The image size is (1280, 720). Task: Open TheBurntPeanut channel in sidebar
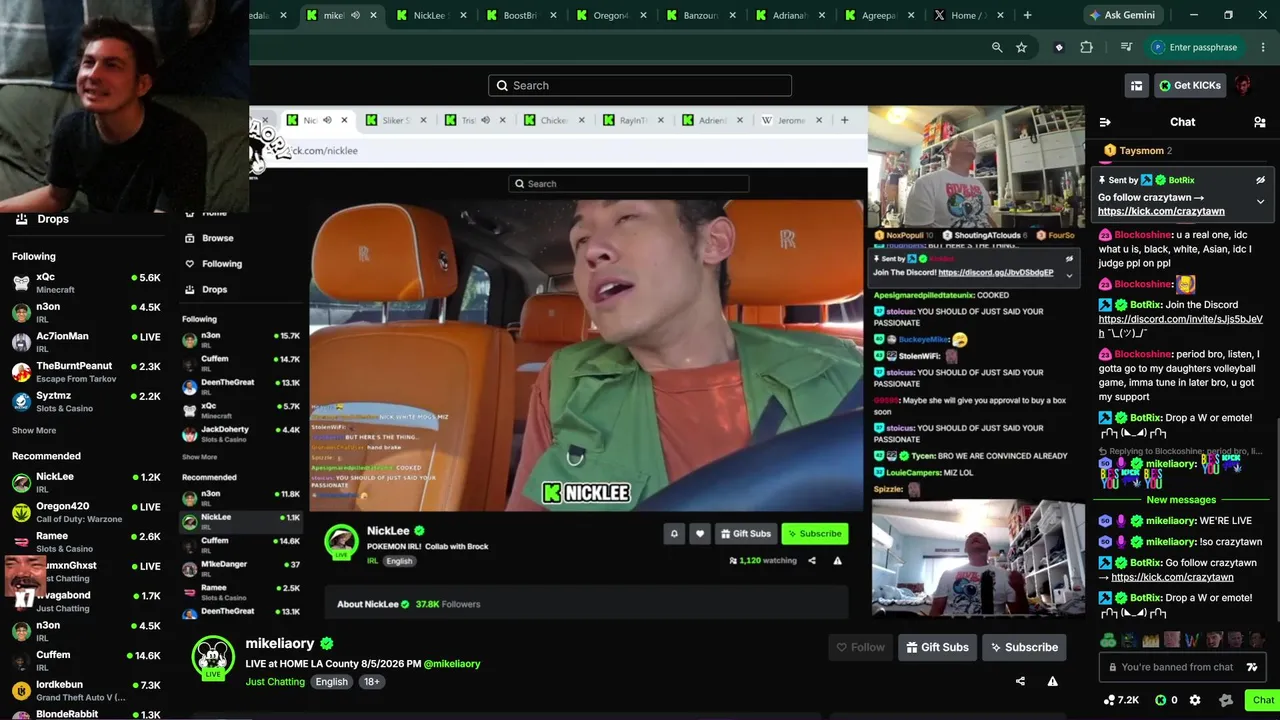pyautogui.click(x=86, y=371)
